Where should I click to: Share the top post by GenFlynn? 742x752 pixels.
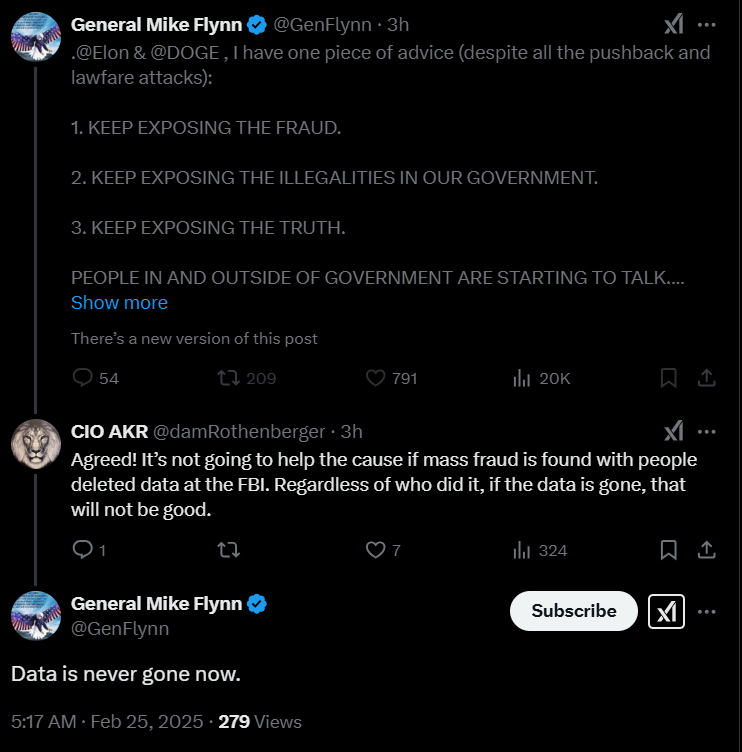(x=705, y=378)
